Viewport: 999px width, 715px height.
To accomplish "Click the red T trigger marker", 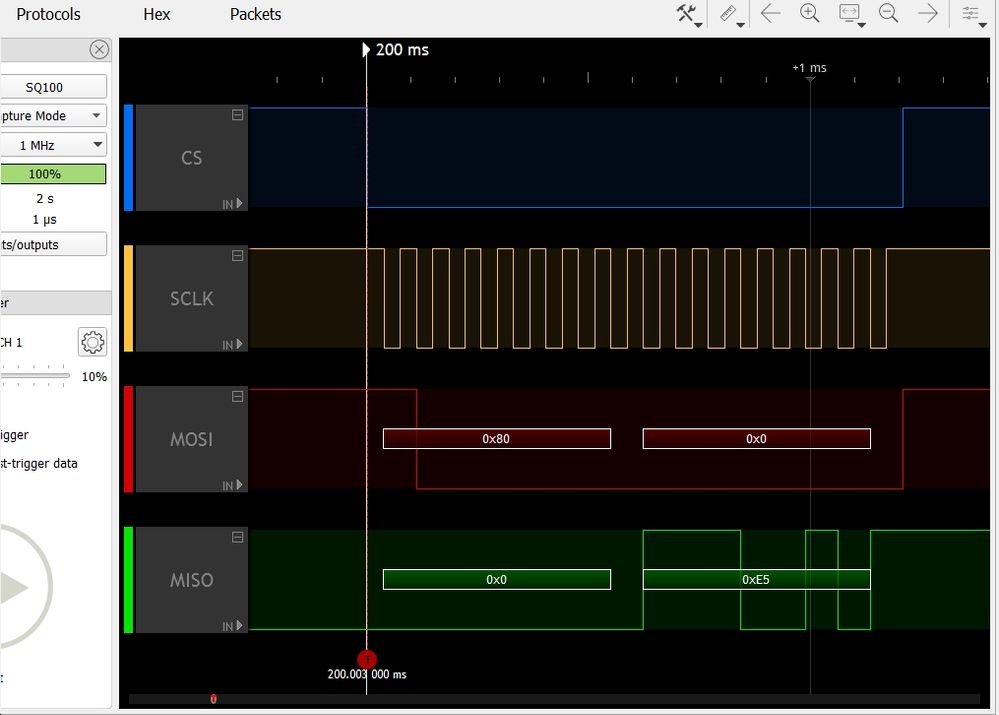I will 367,659.
